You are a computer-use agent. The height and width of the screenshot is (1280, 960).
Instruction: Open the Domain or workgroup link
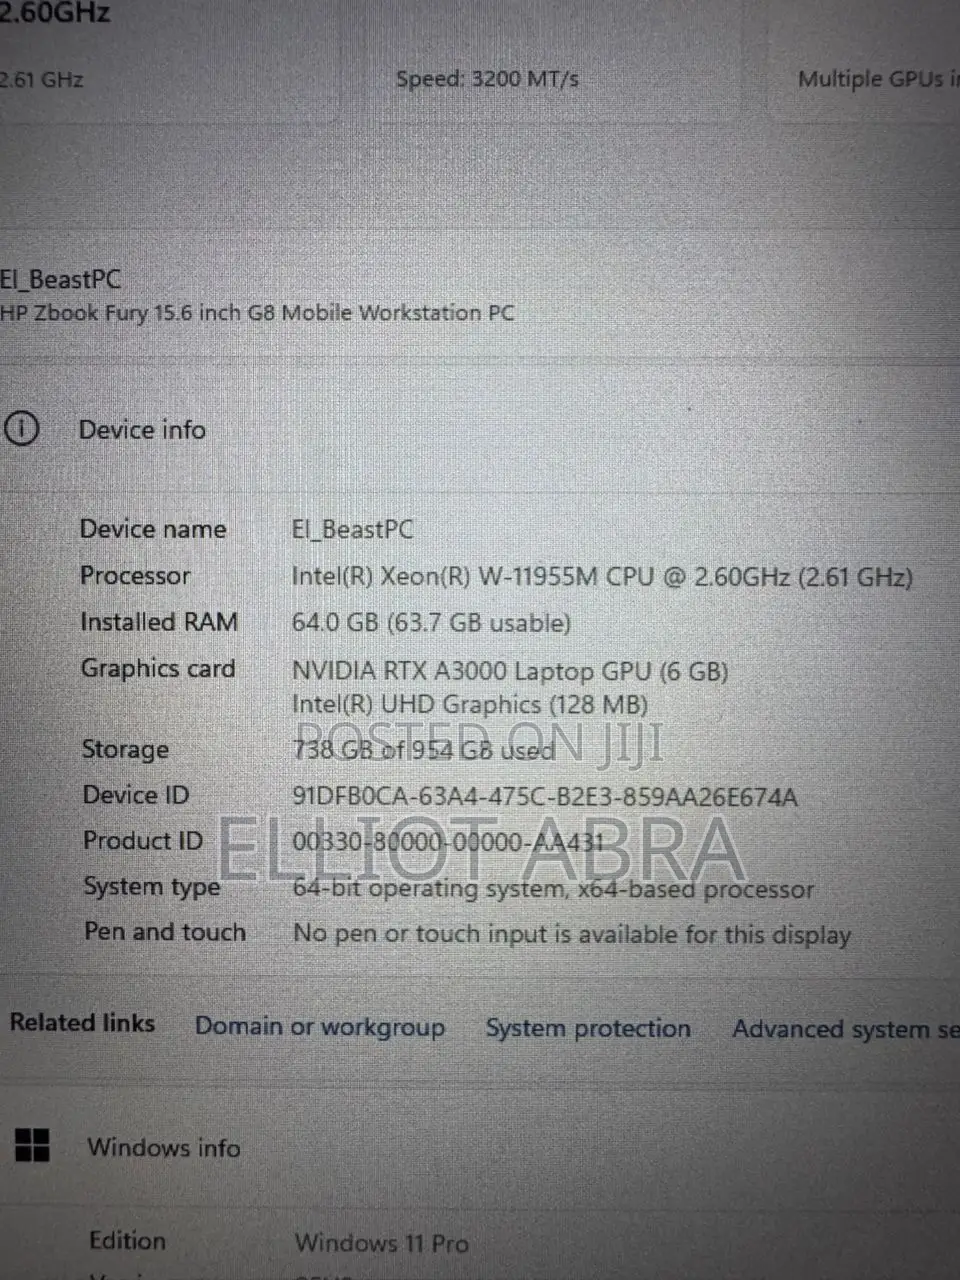click(x=320, y=1027)
